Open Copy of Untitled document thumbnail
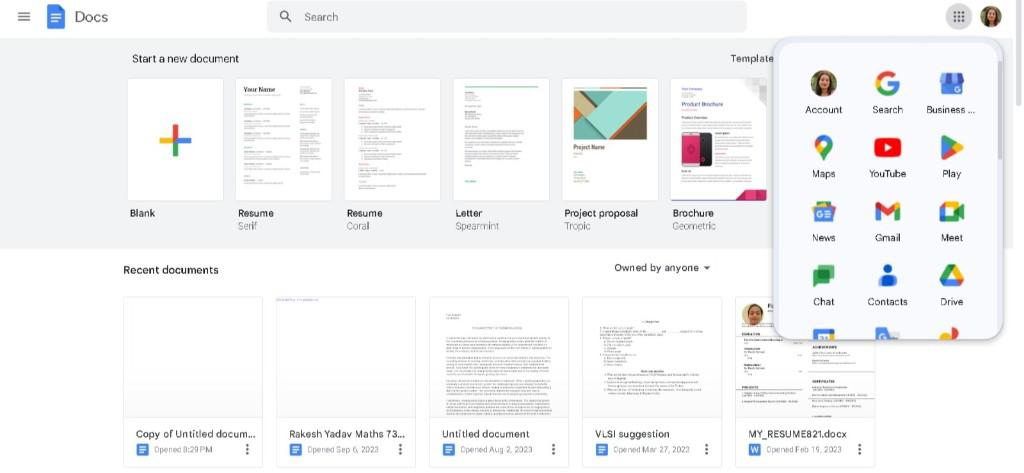 pyautogui.click(x=193, y=357)
